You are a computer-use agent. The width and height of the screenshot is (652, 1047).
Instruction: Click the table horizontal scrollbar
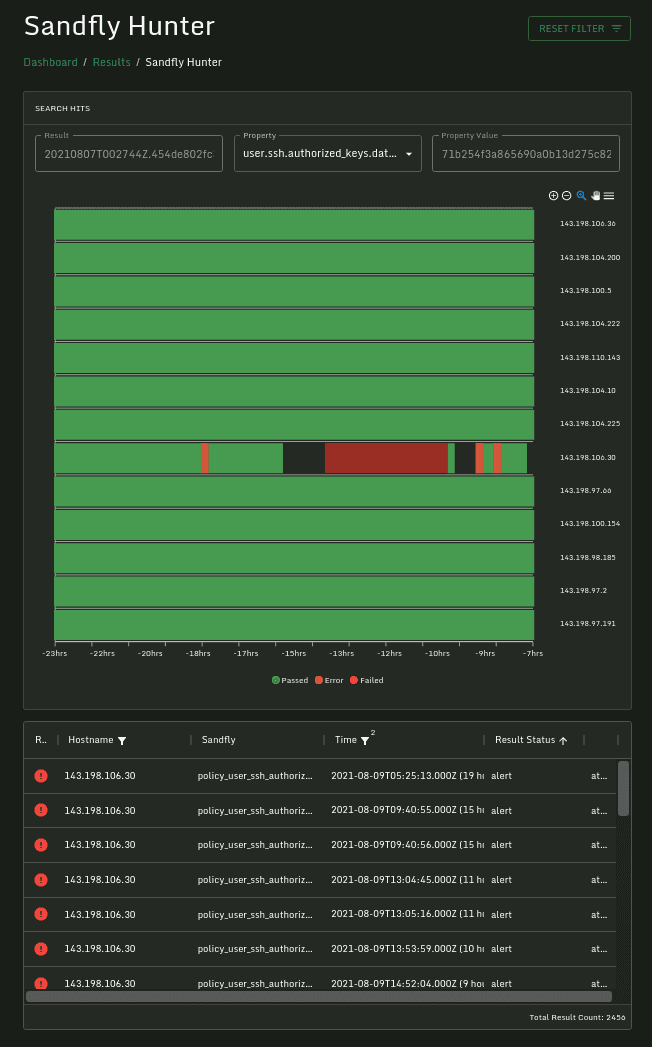pyautogui.click(x=319, y=996)
